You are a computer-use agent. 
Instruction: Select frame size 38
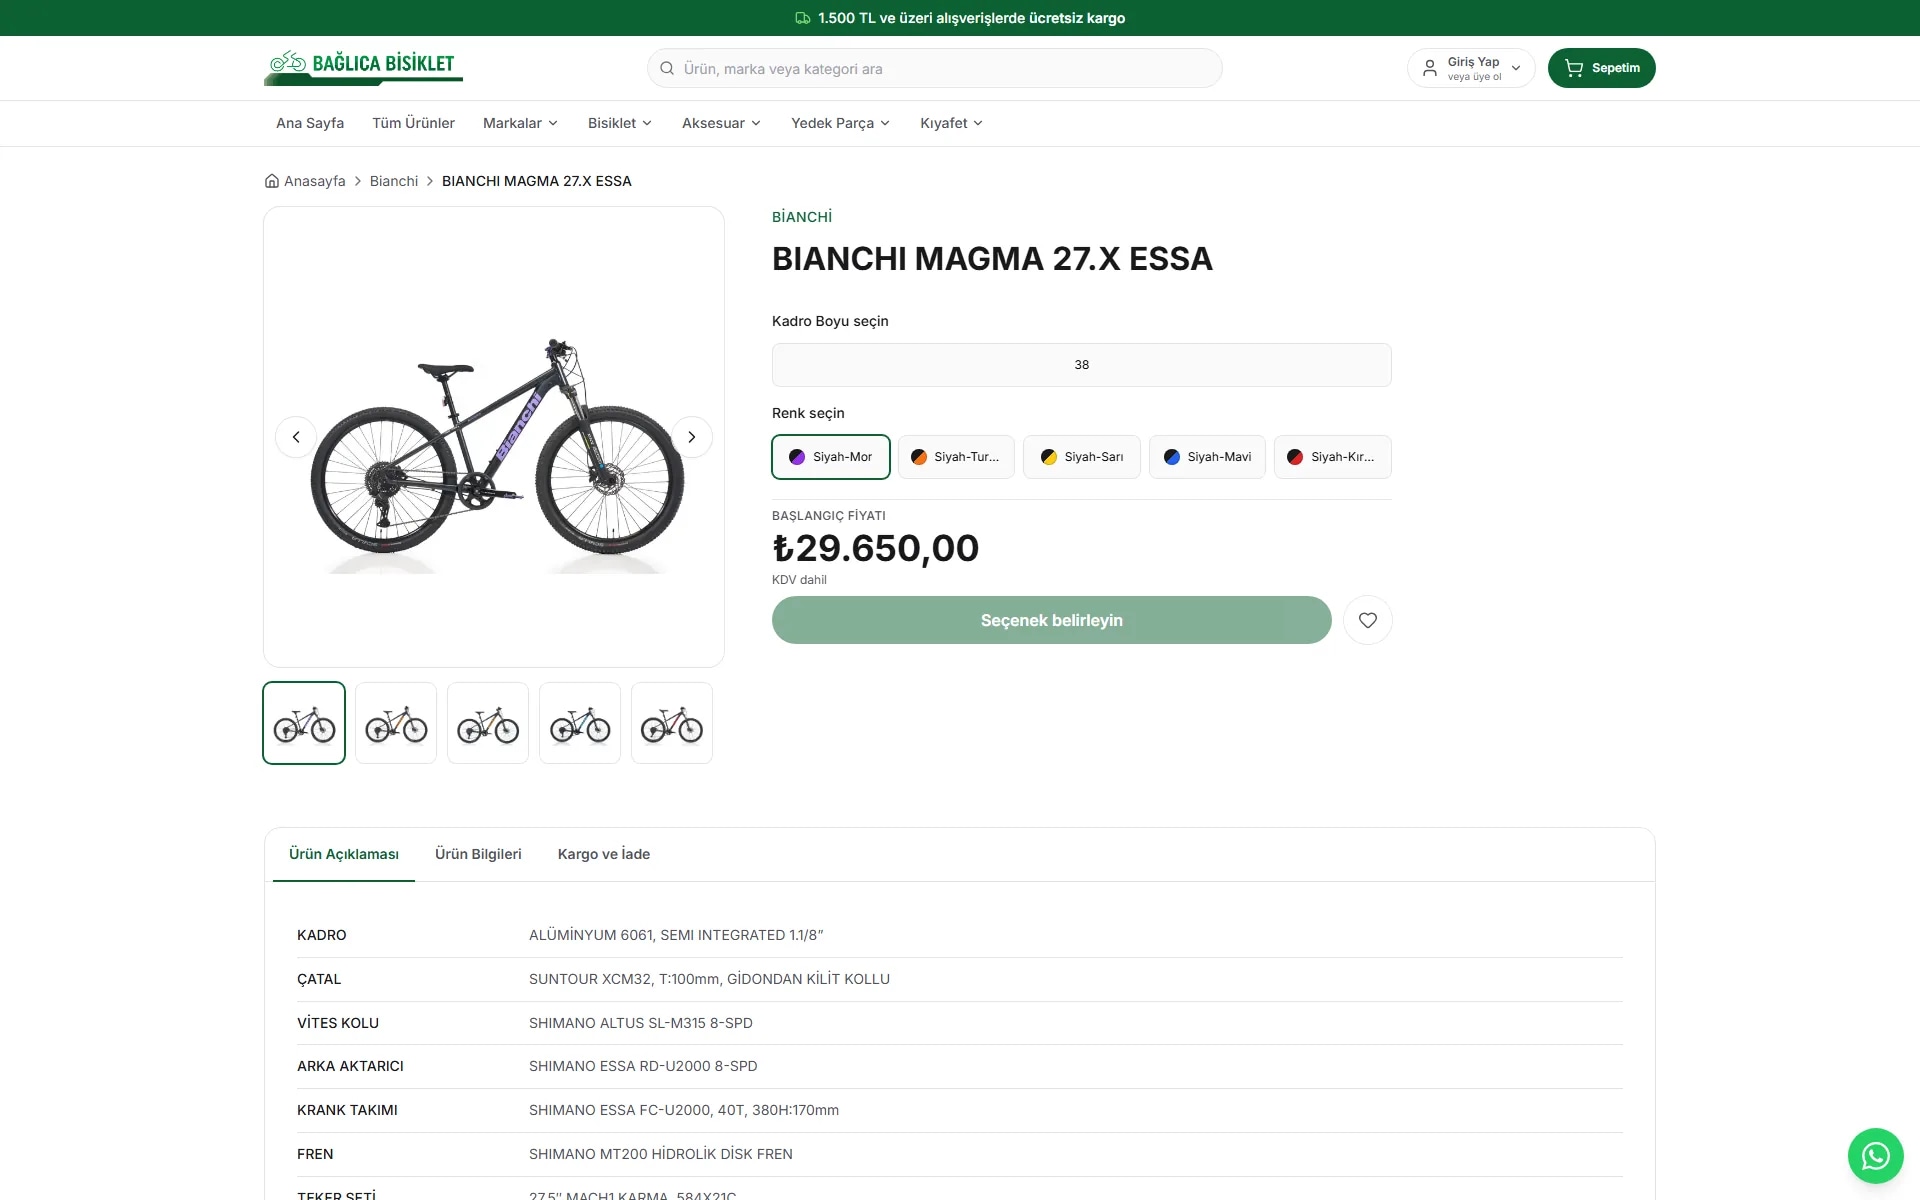[1081, 365]
